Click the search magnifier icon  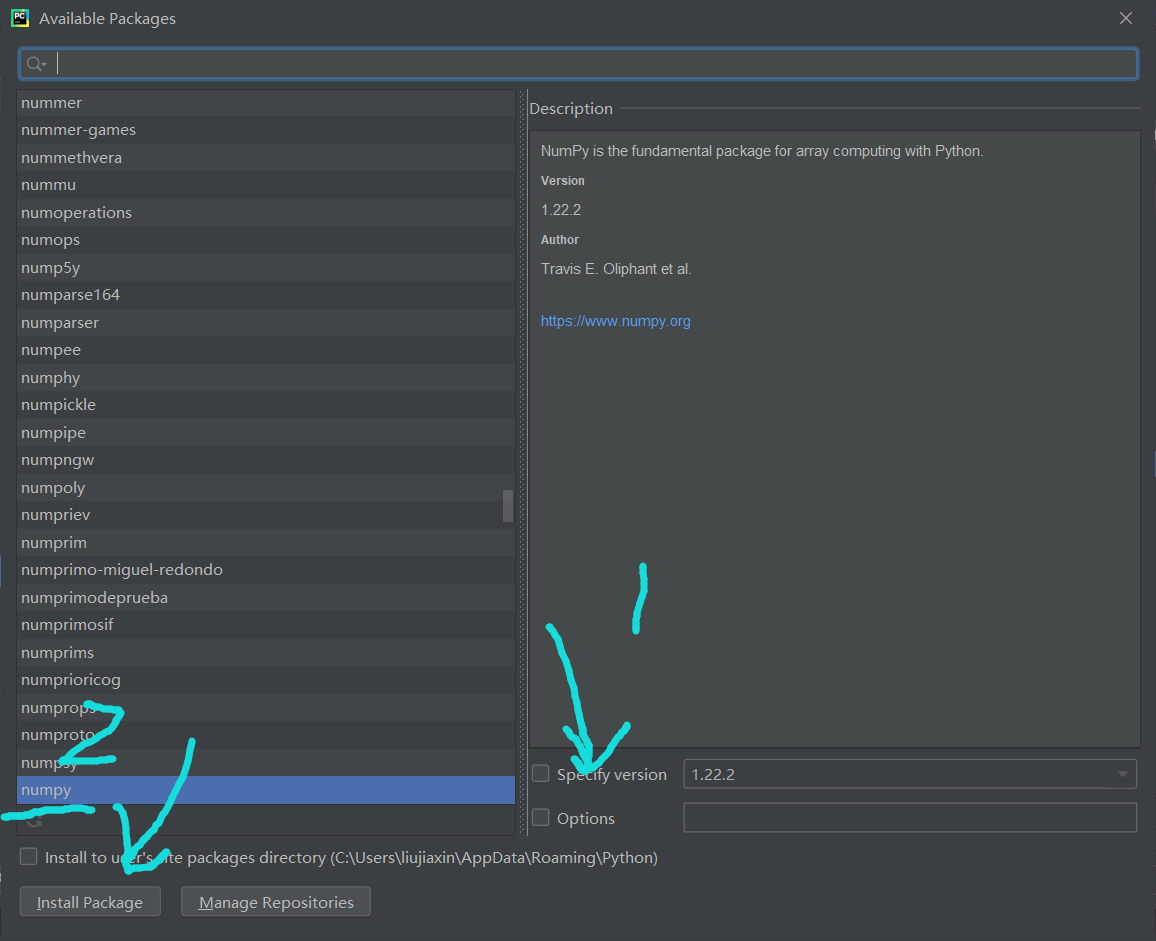pyautogui.click(x=36, y=64)
